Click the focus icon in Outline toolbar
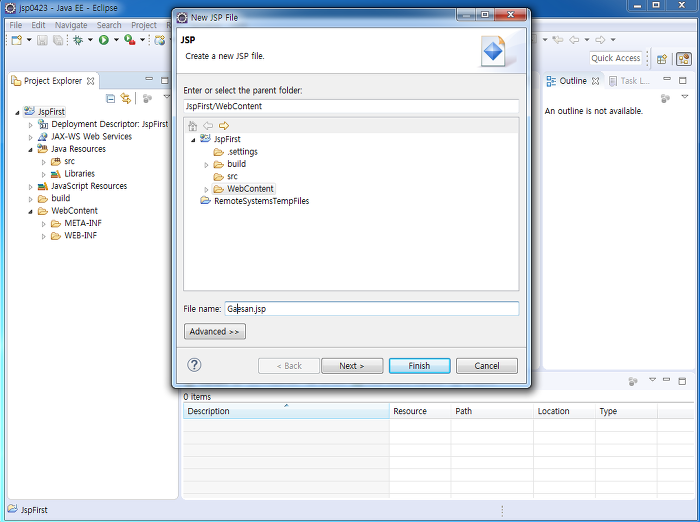Image resolution: width=700 pixels, height=522 pixels. [665, 98]
